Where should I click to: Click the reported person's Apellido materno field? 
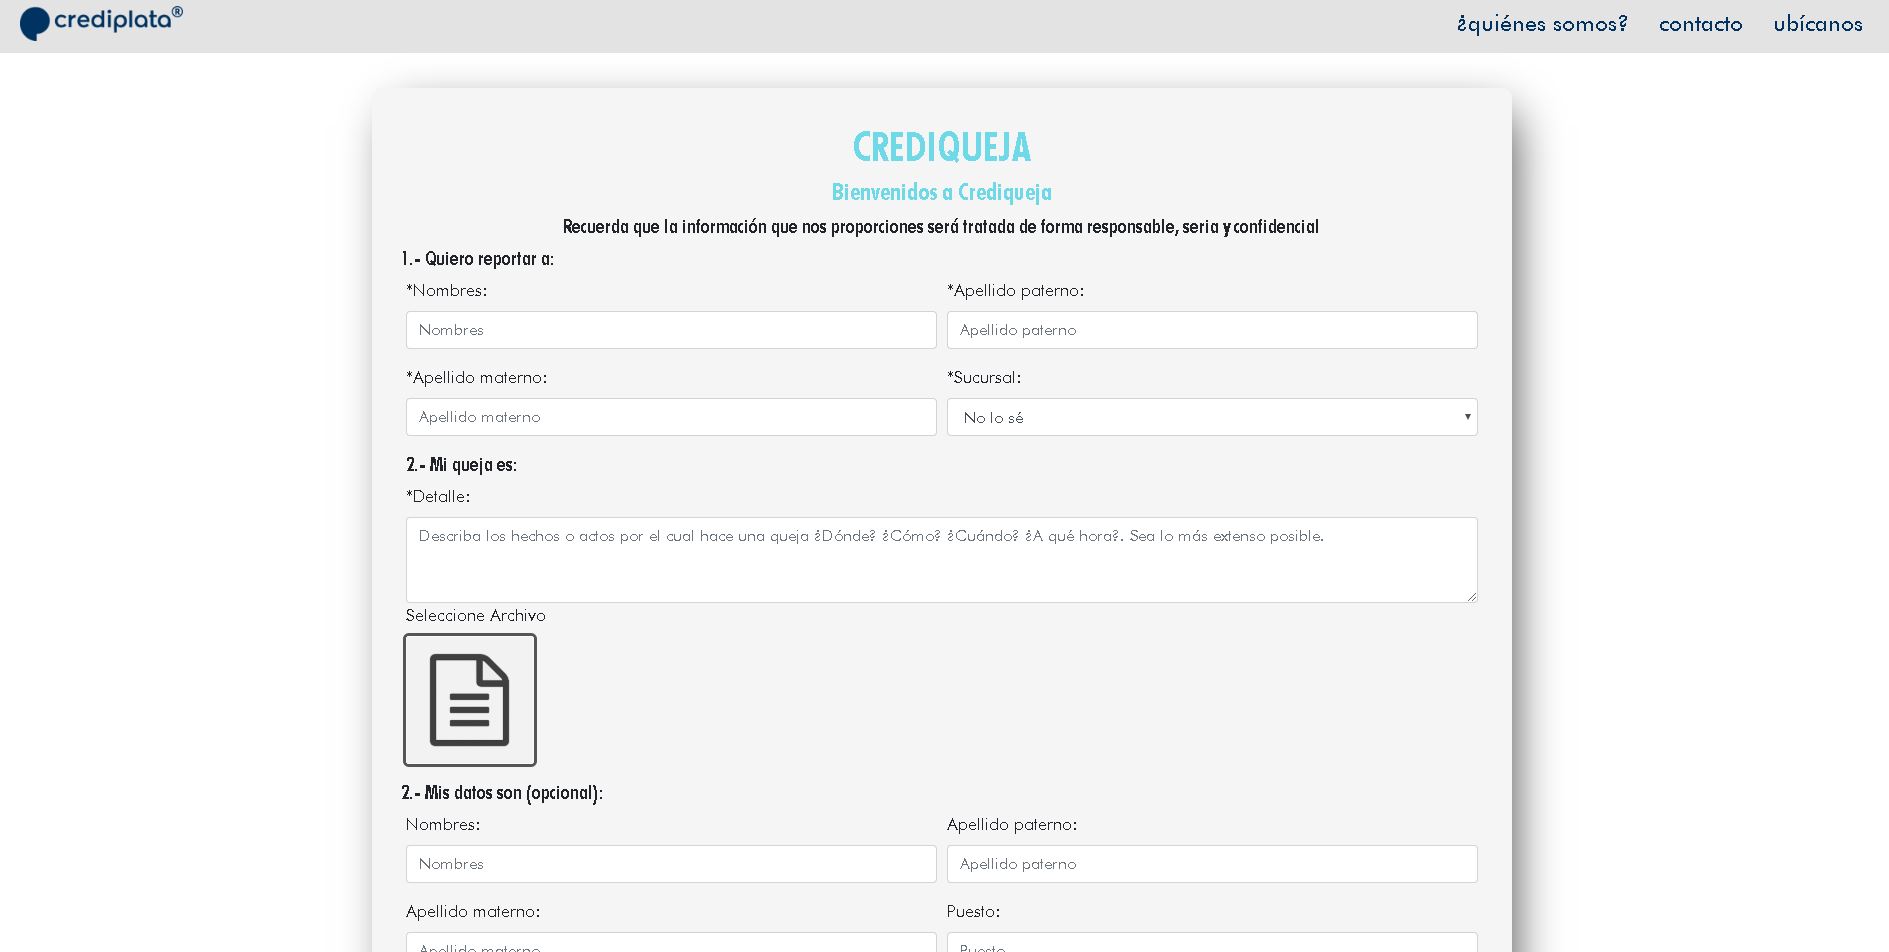(x=671, y=417)
